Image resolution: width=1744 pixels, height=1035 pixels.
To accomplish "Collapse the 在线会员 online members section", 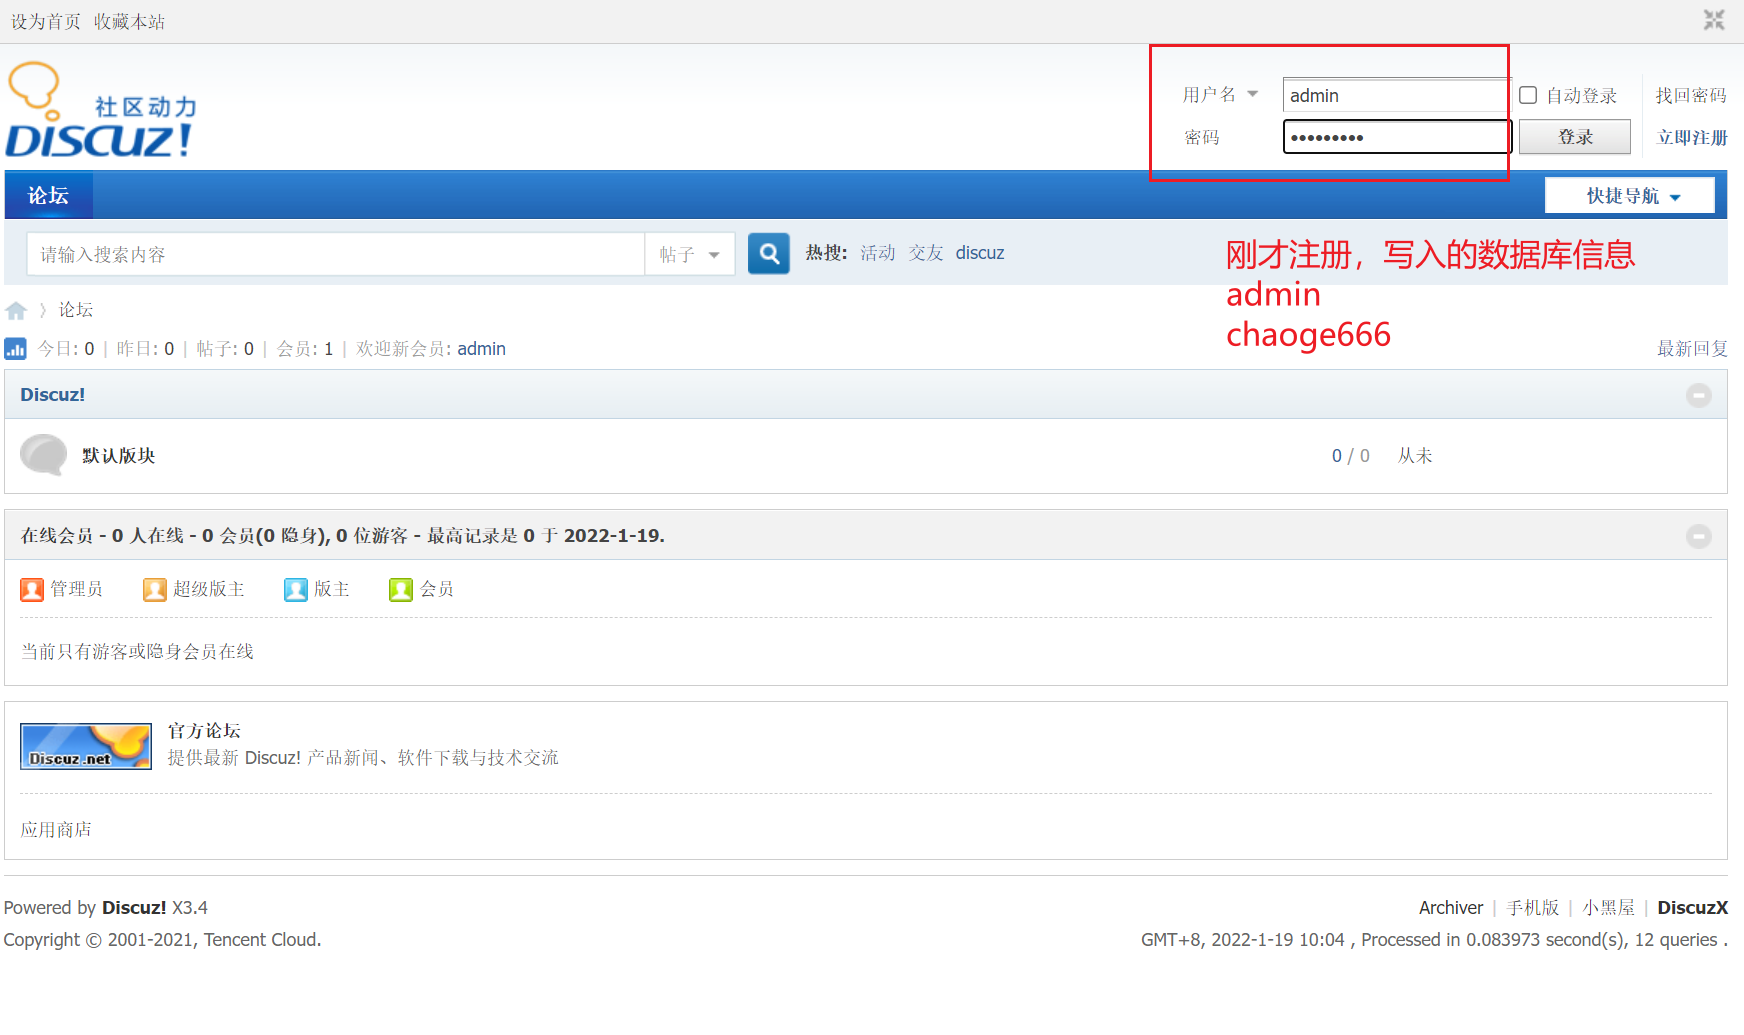I will 1698,536.
